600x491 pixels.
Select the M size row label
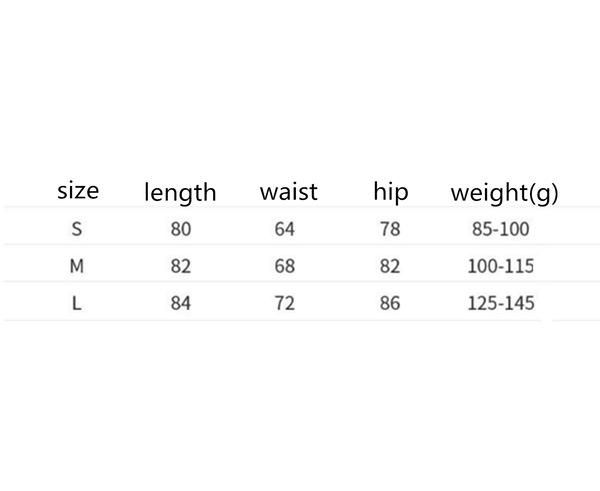point(77,266)
